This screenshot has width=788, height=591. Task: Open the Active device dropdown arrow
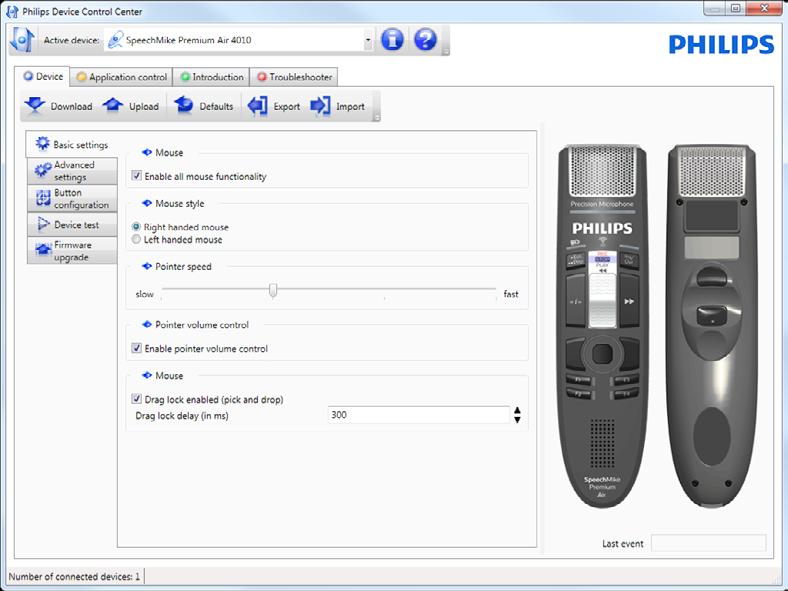tap(368, 40)
